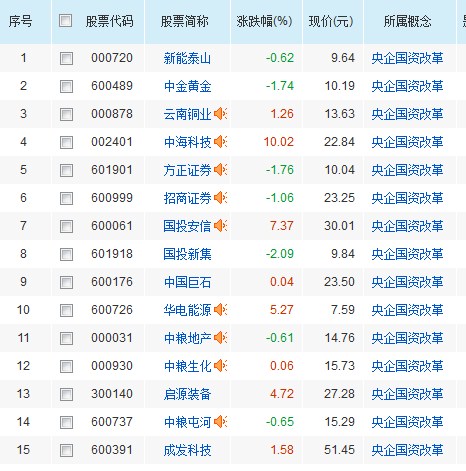Click the 股票代码 column header
Screen dimensions: 466x471
110,21
